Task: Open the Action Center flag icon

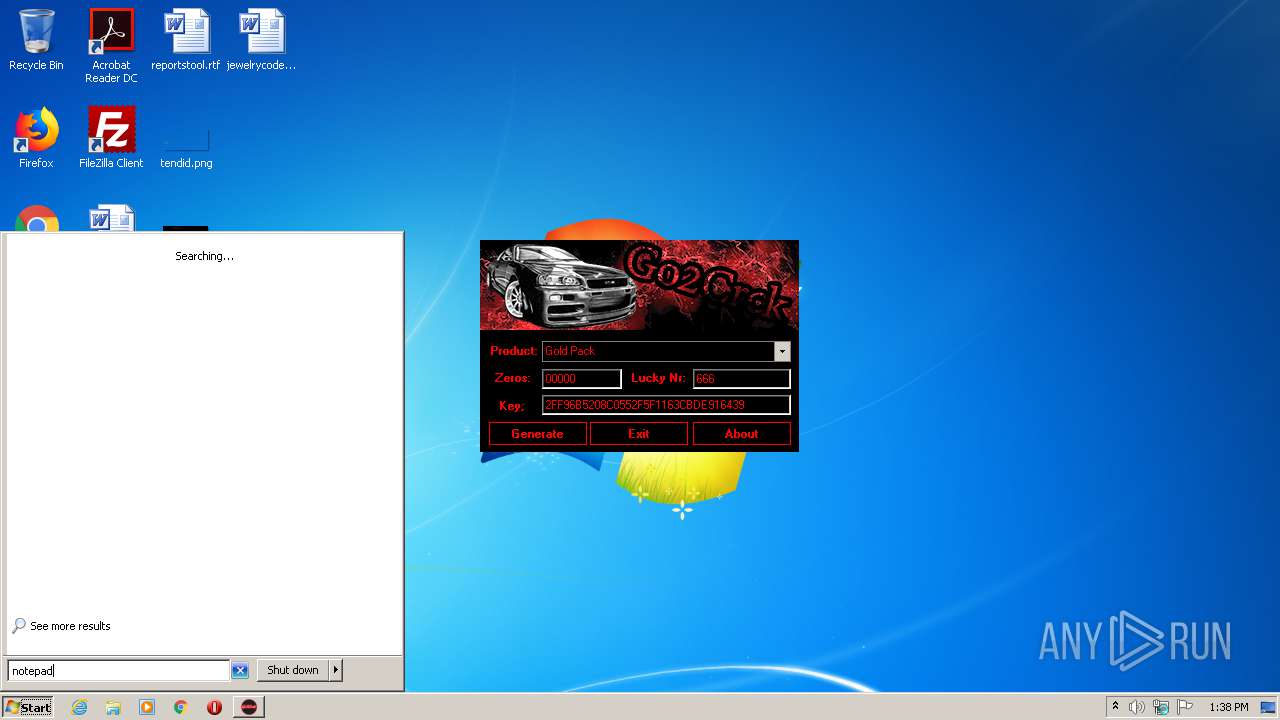Action: [x=1185, y=707]
